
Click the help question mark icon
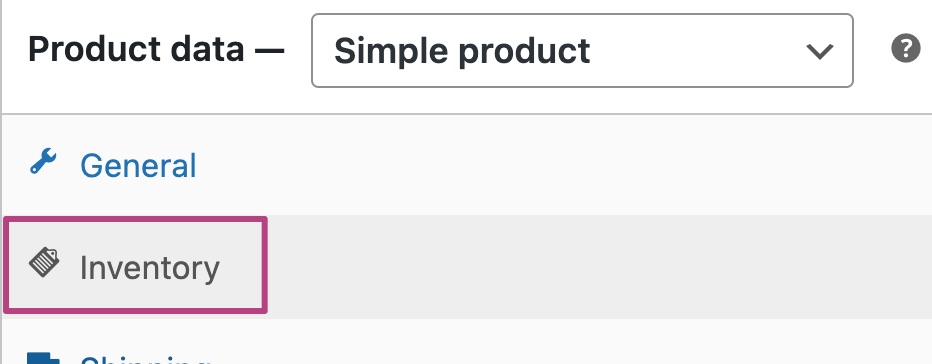[x=906, y=49]
